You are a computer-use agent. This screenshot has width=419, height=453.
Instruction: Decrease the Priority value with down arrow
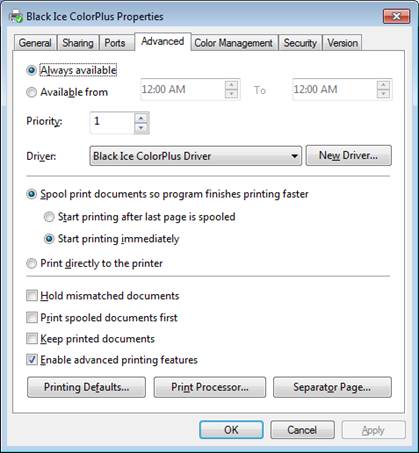point(141,128)
